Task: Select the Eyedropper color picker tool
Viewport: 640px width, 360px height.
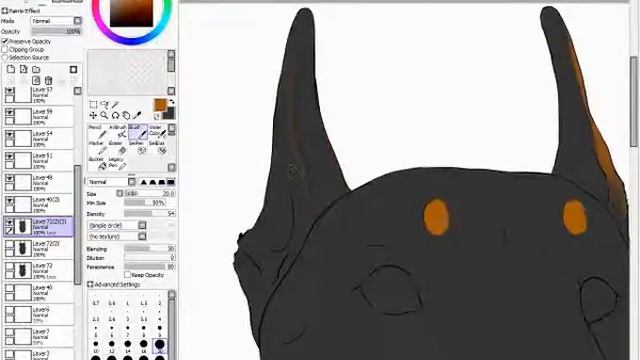Action: (137, 116)
